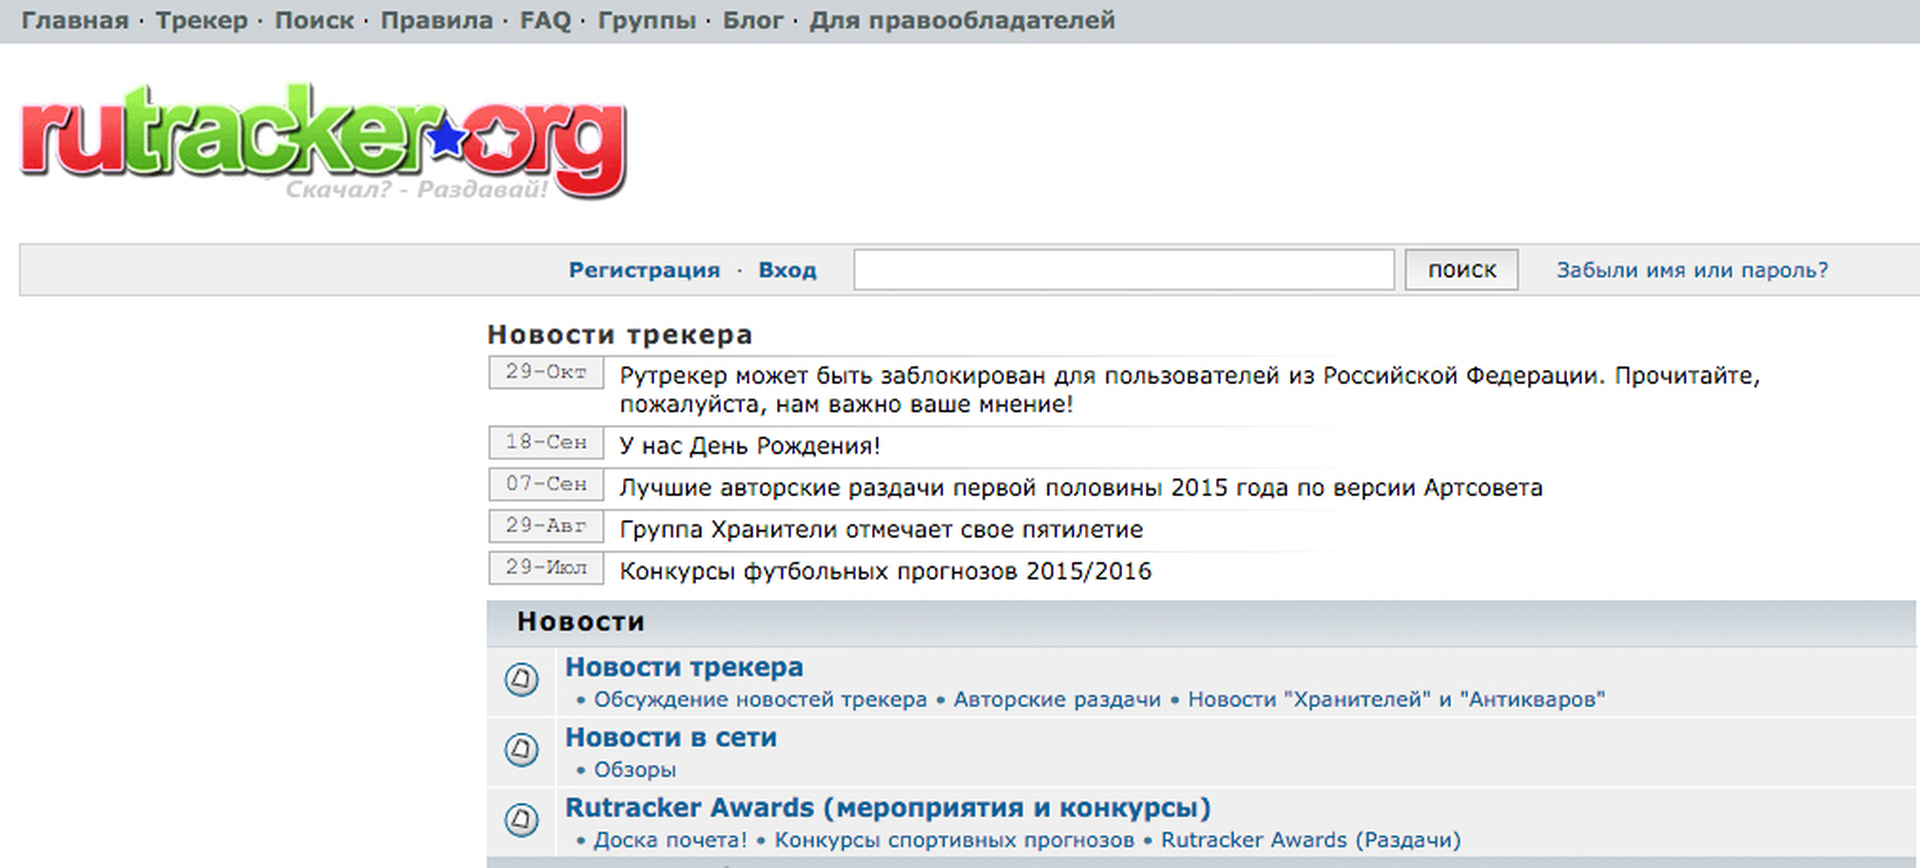Open news about Рутрекер может быть заблокирован
The height and width of the screenshot is (868, 1920).
[1189, 390]
